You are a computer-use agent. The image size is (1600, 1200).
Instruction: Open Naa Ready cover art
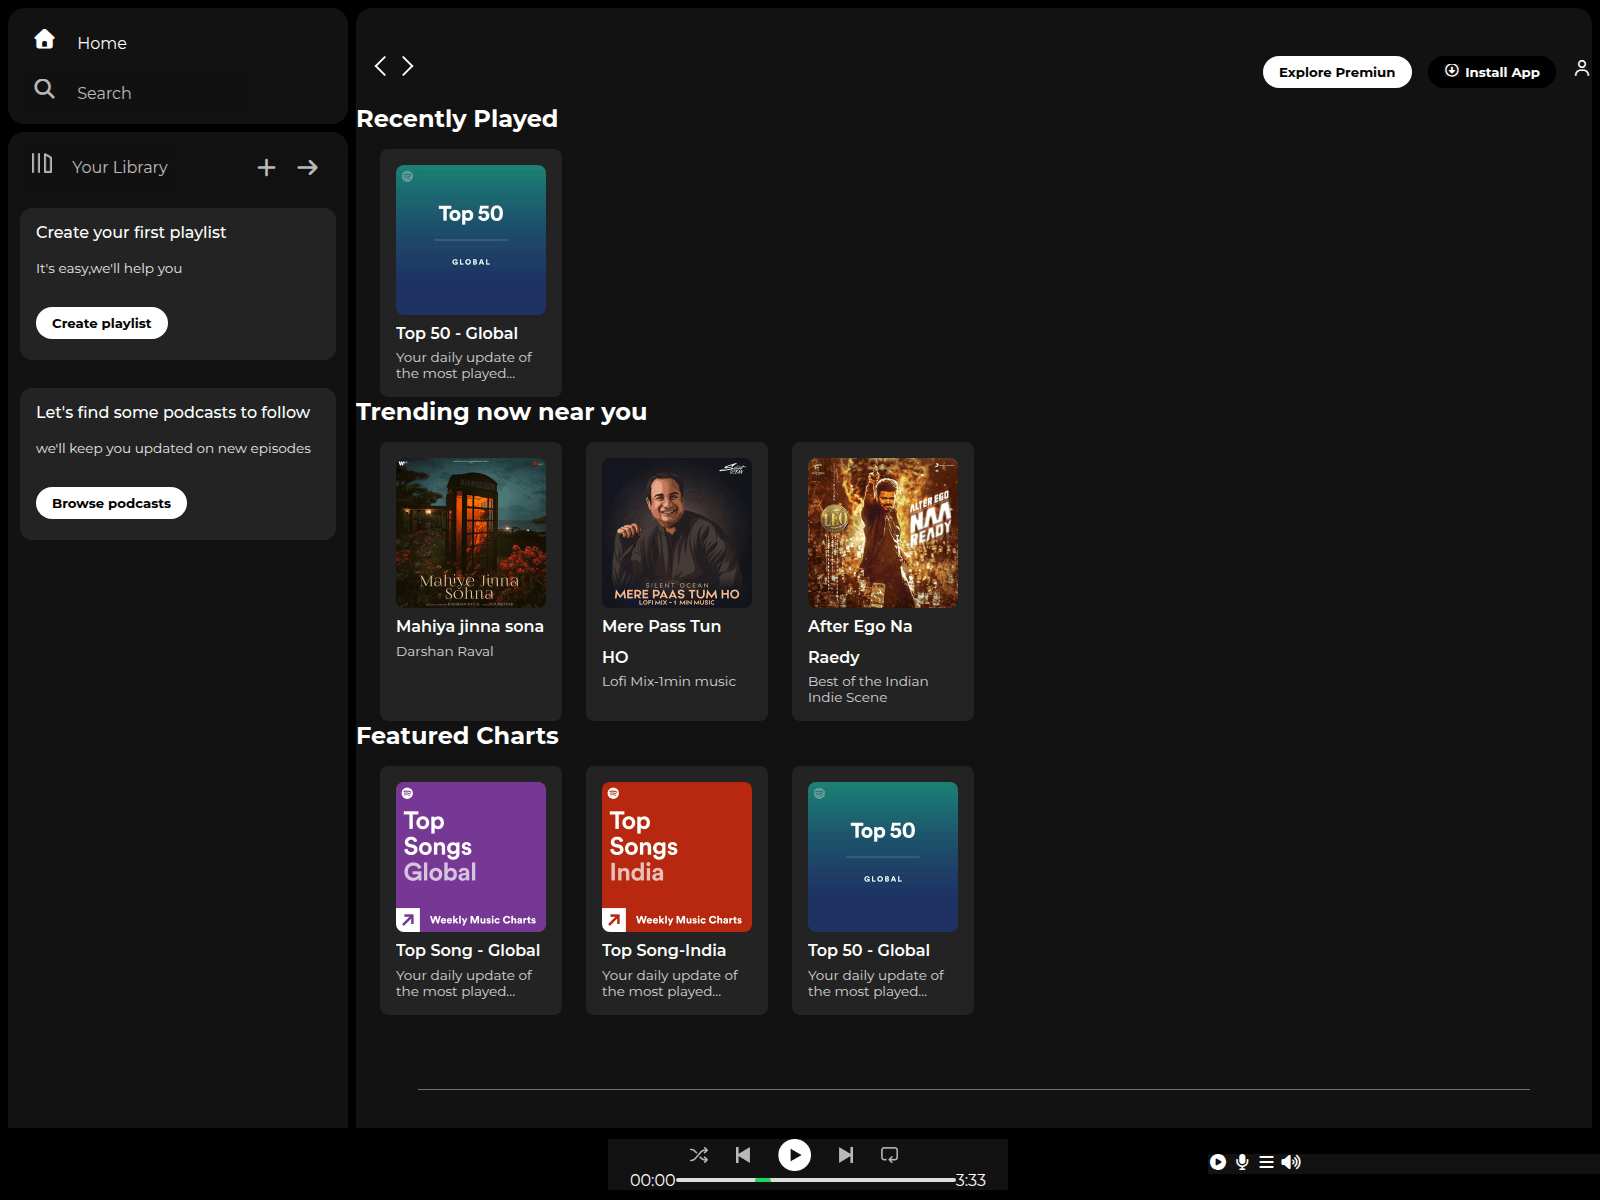coord(883,533)
